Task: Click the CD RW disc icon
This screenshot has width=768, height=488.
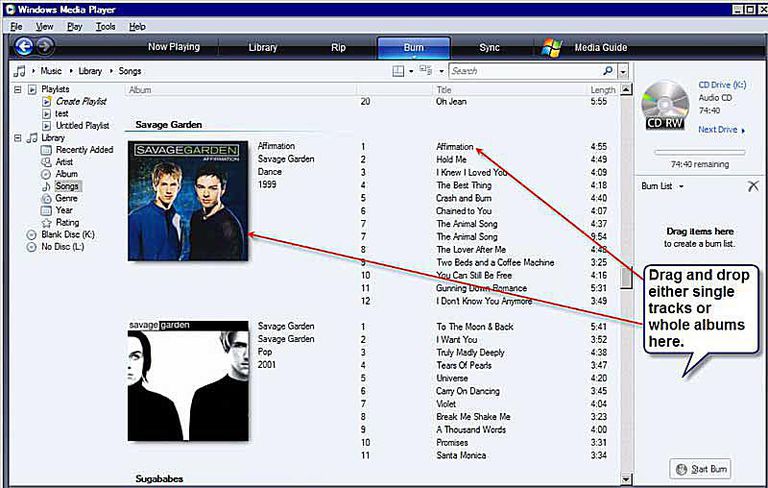Action: pos(664,105)
